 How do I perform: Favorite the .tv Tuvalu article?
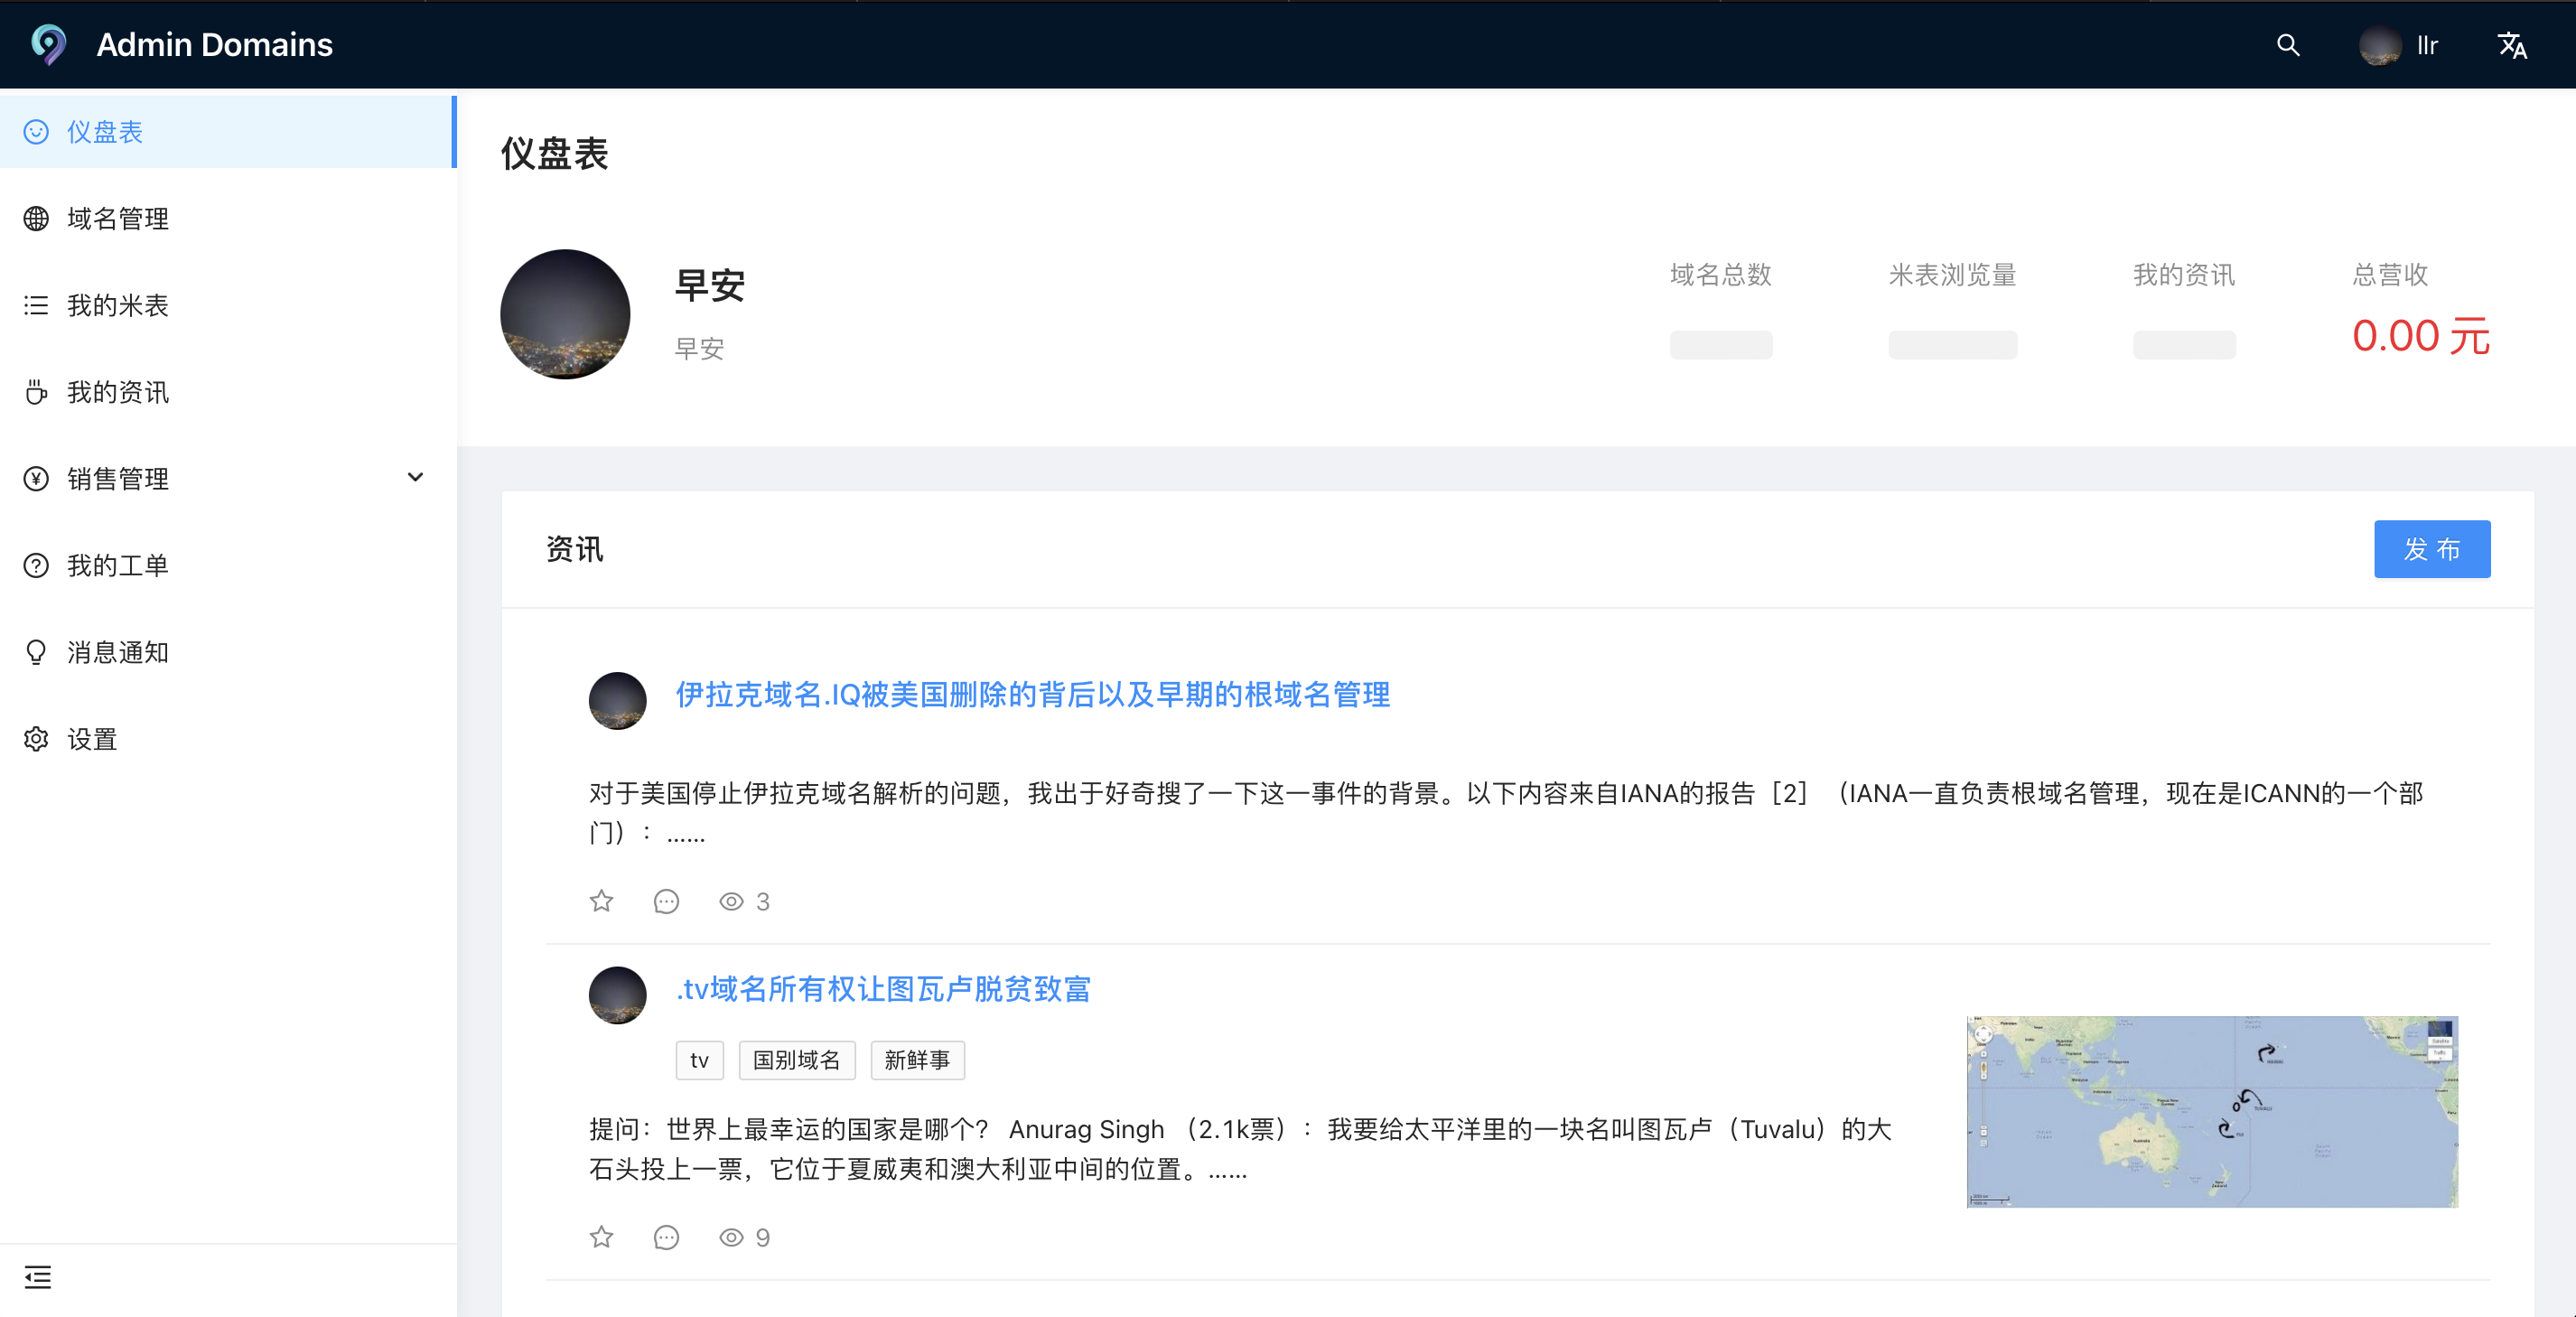[x=601, y=1237]
